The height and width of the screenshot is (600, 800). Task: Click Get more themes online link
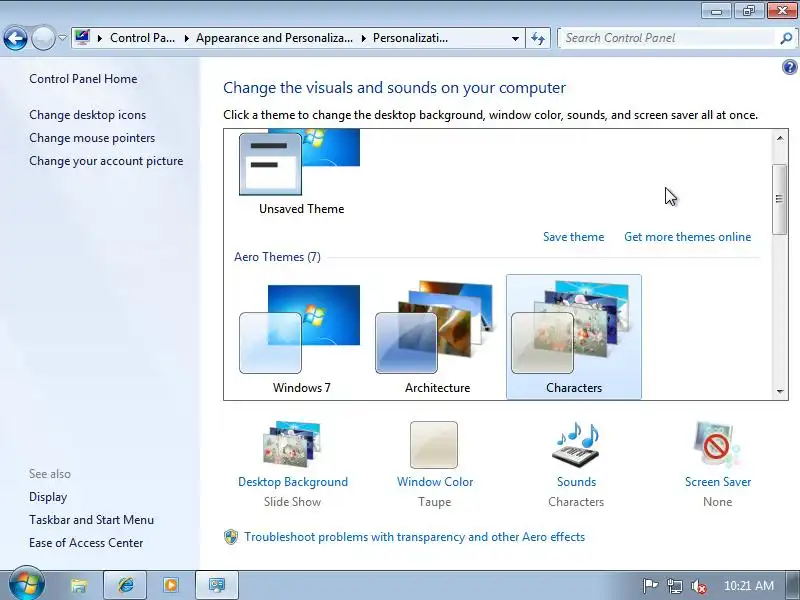(x=687, y=237)
